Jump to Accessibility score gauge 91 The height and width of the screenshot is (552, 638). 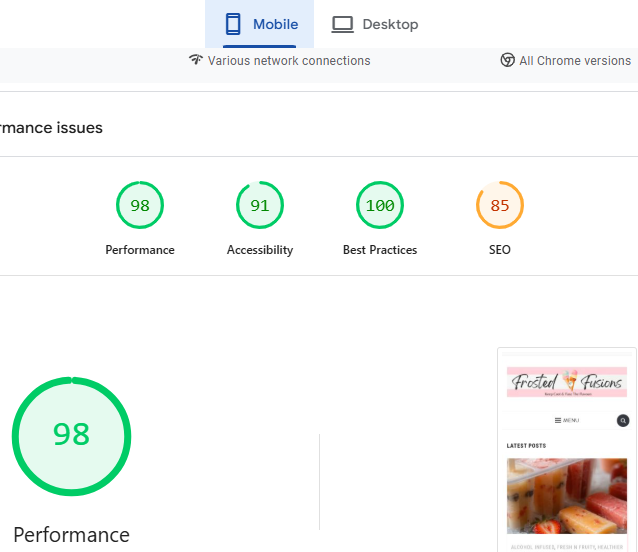click(260, 205)
